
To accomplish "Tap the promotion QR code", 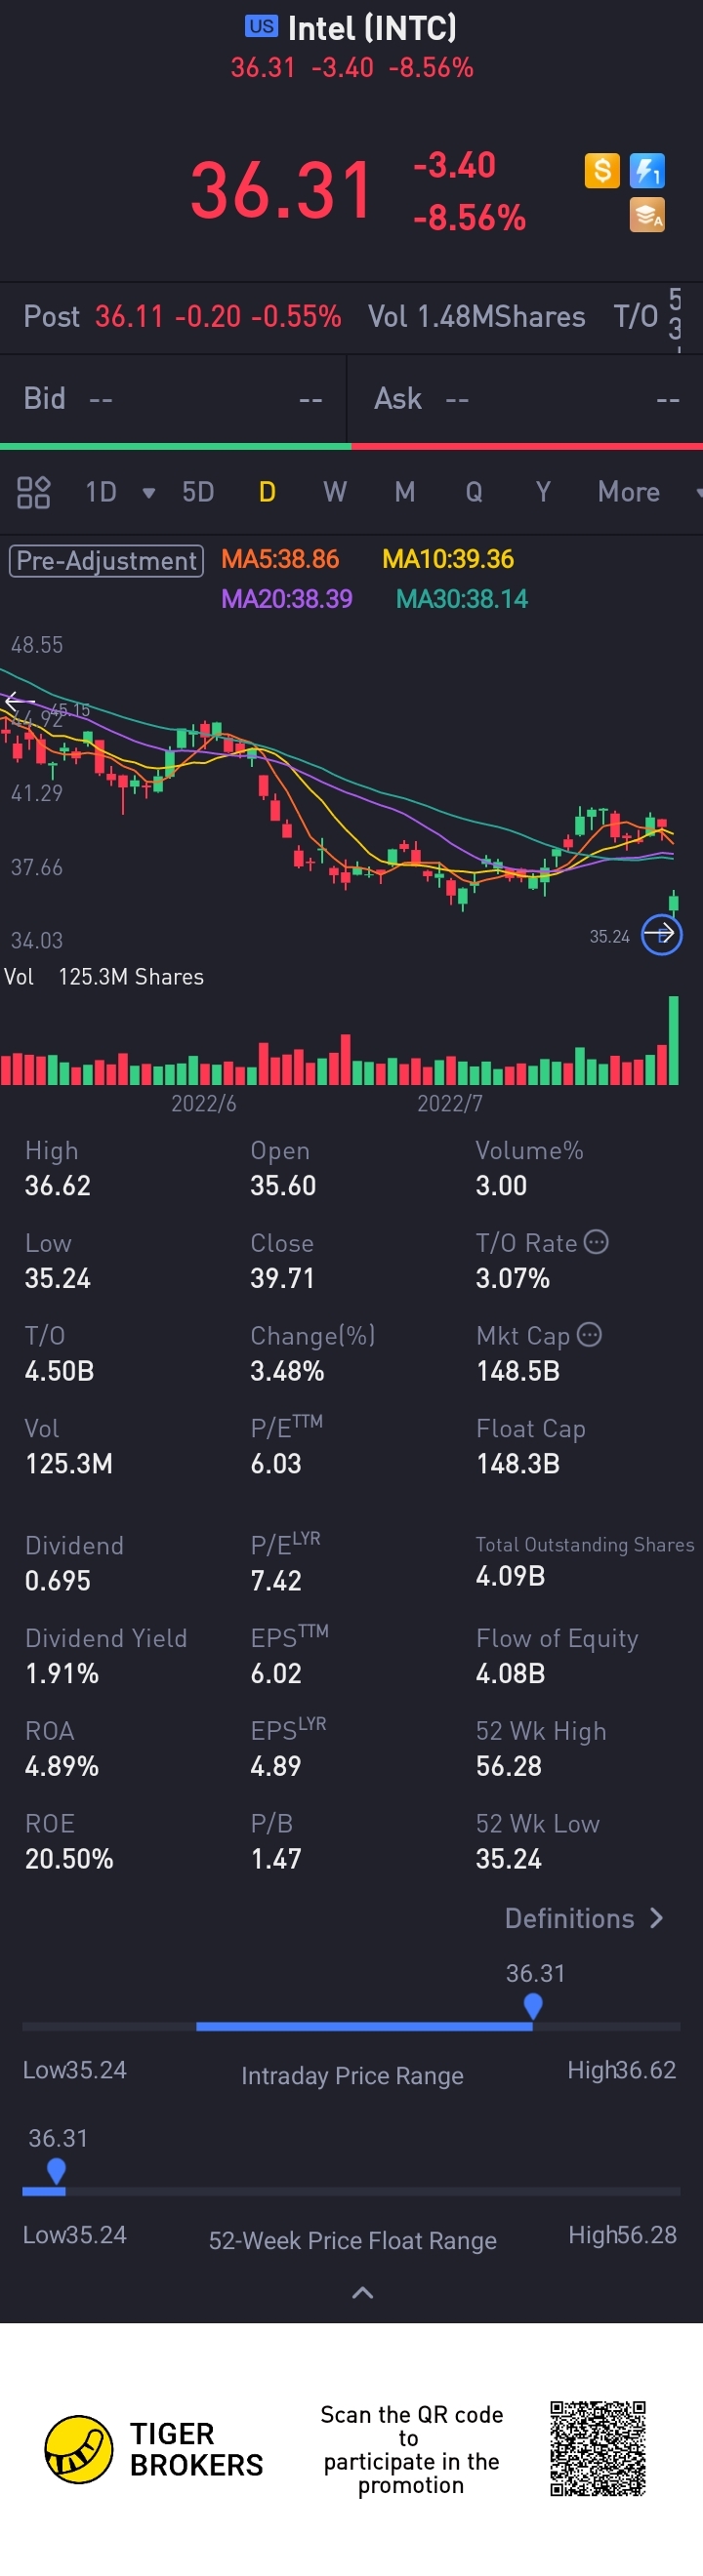I will click(598, 2448).
